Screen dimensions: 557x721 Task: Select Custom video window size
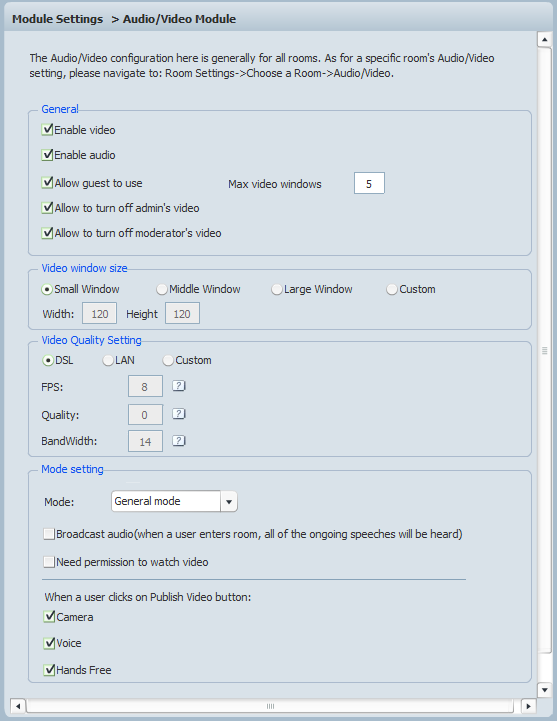tap(392, 289)
